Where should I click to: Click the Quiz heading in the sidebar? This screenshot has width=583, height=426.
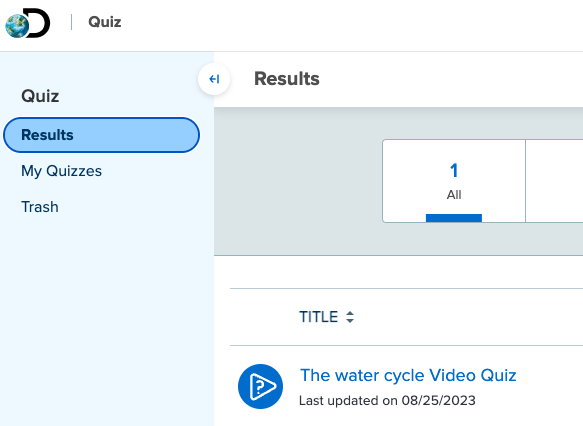40,96
